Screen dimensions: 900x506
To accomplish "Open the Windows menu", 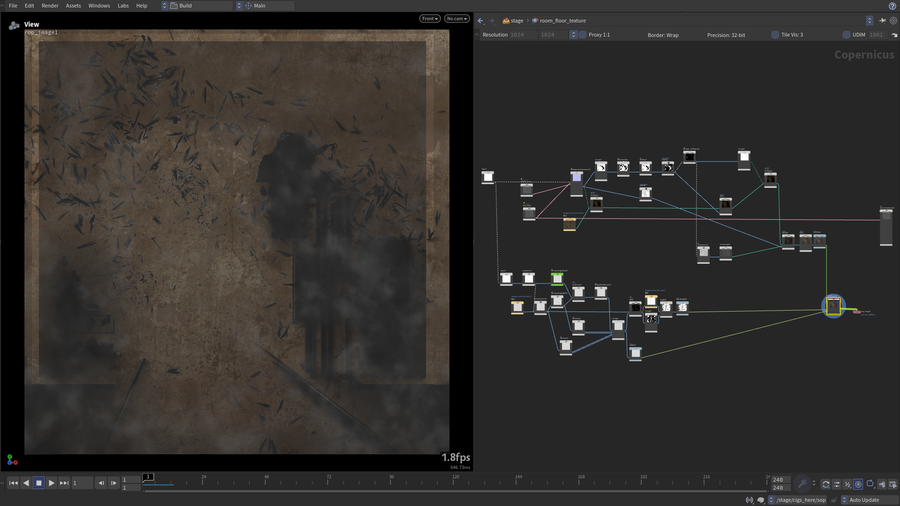I will 99,6.
